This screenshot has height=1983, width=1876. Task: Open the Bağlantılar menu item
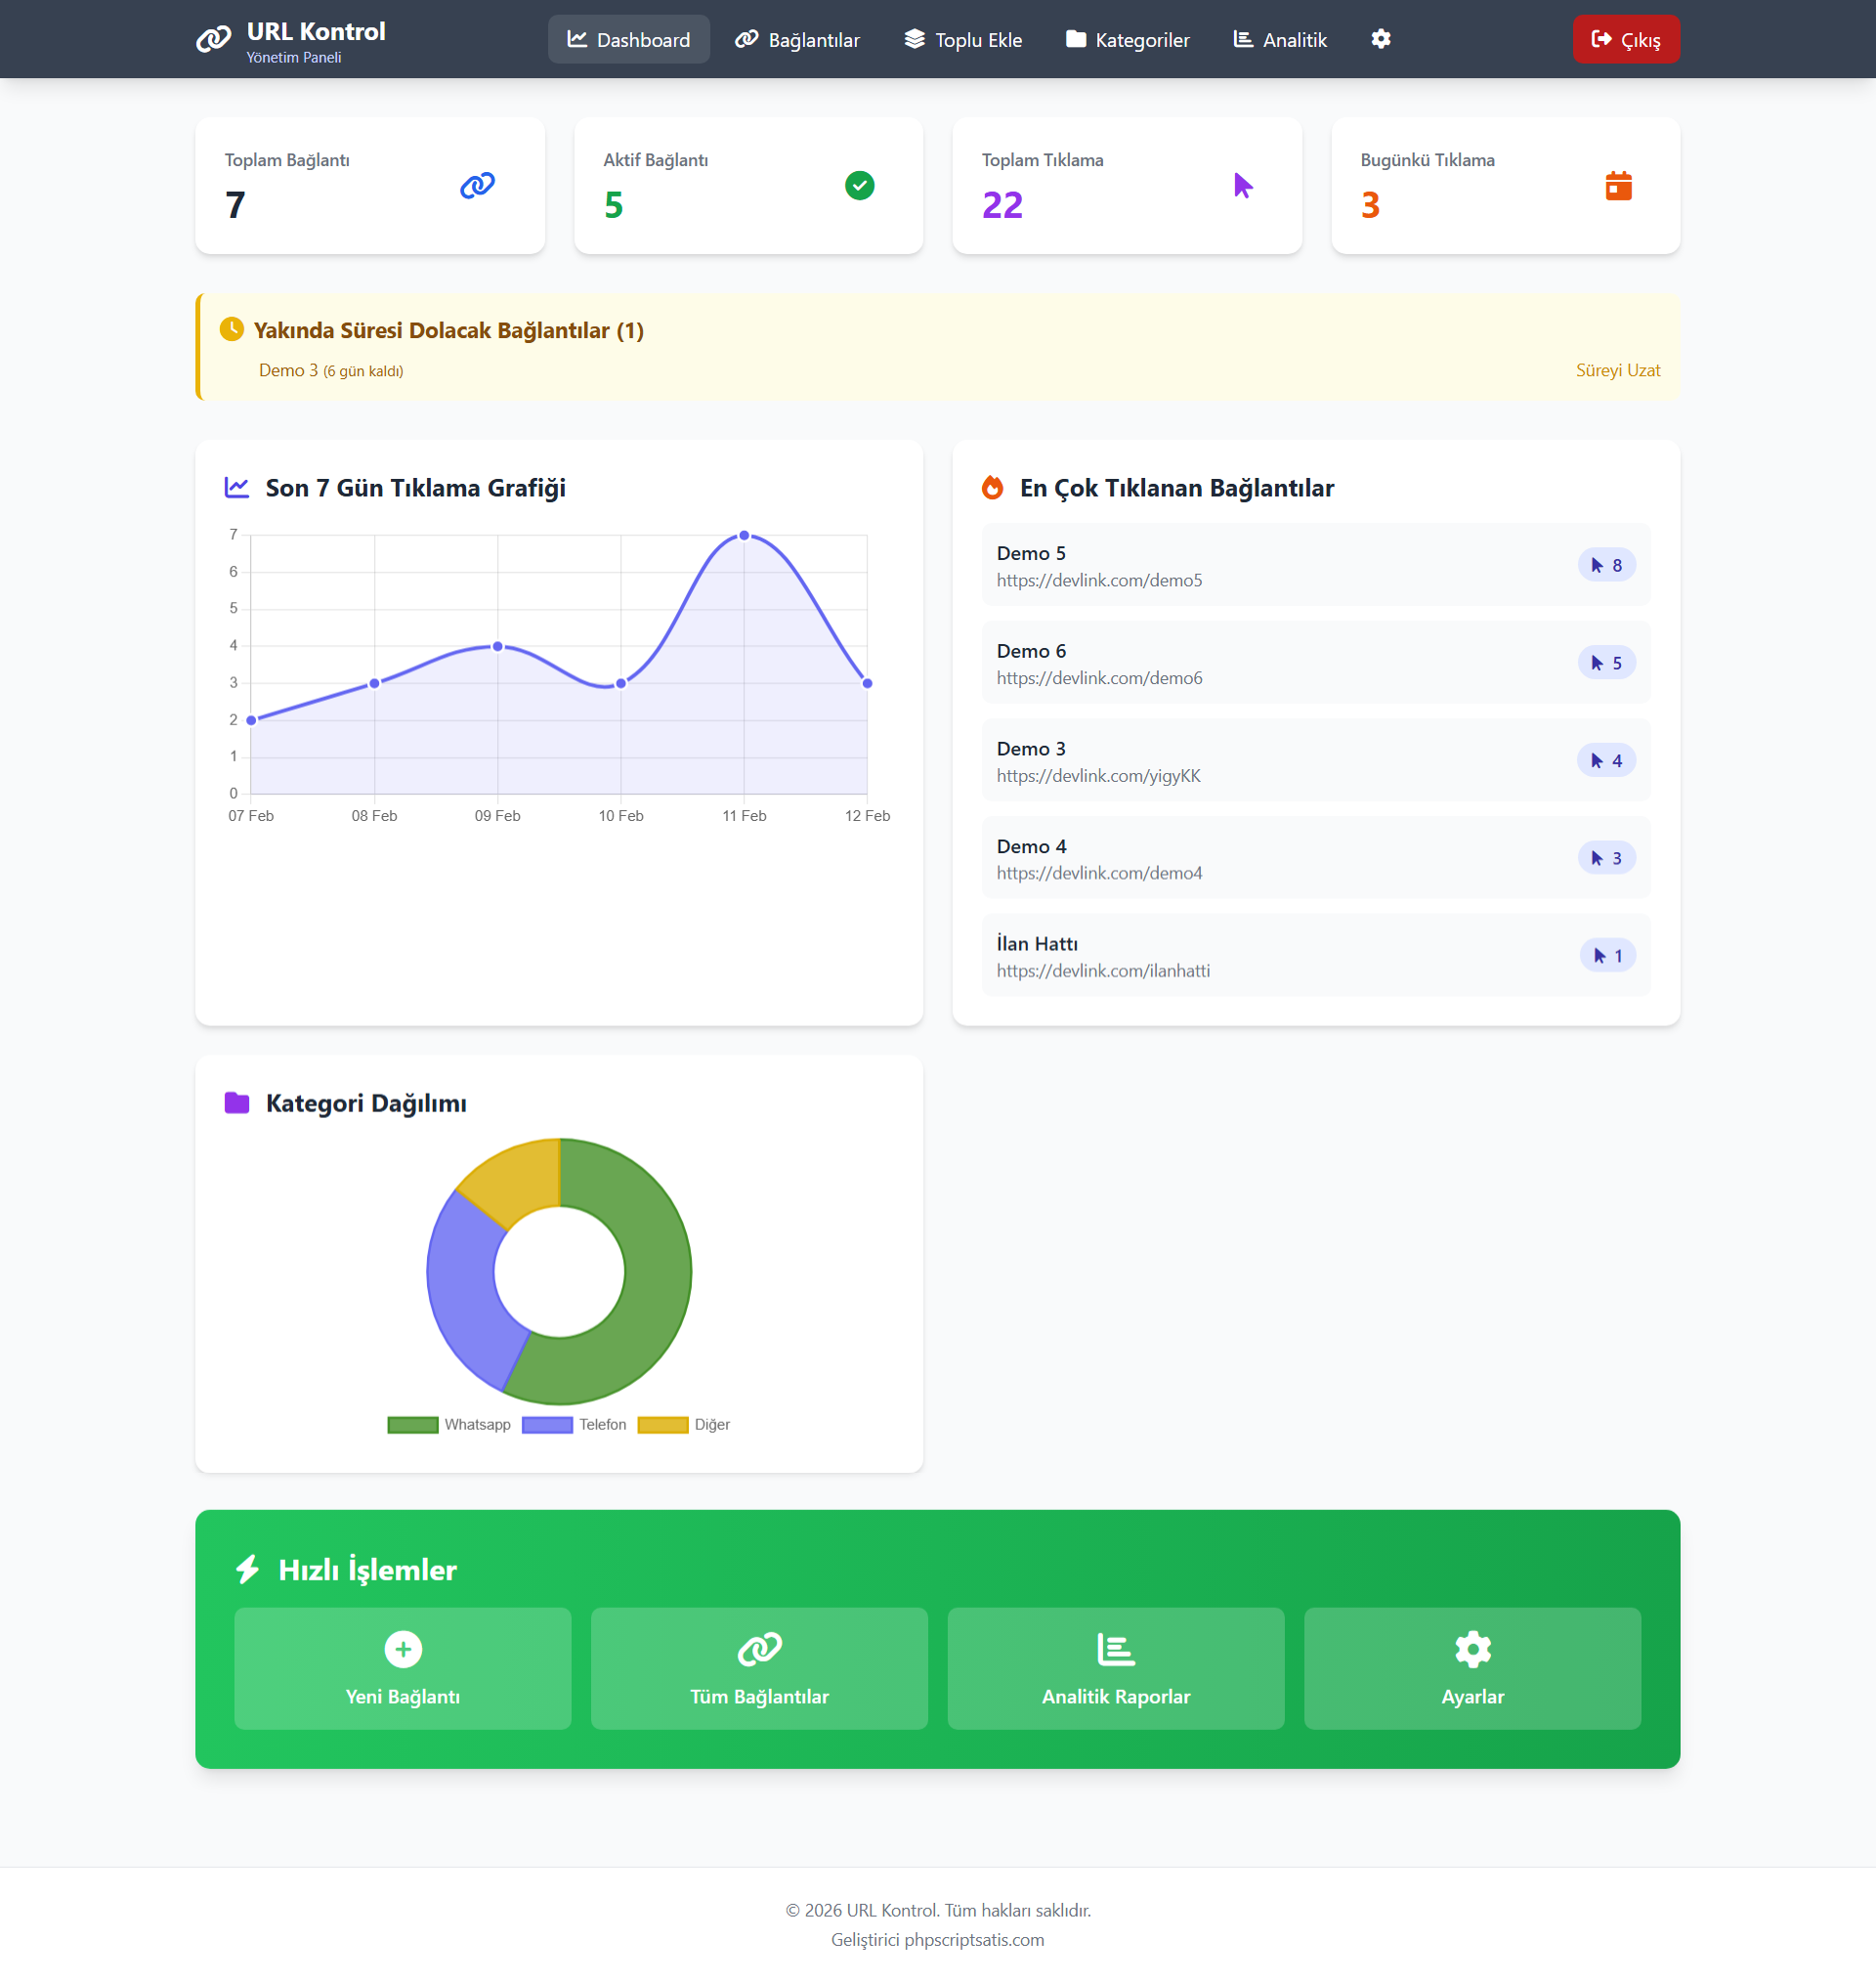(797, 39)
